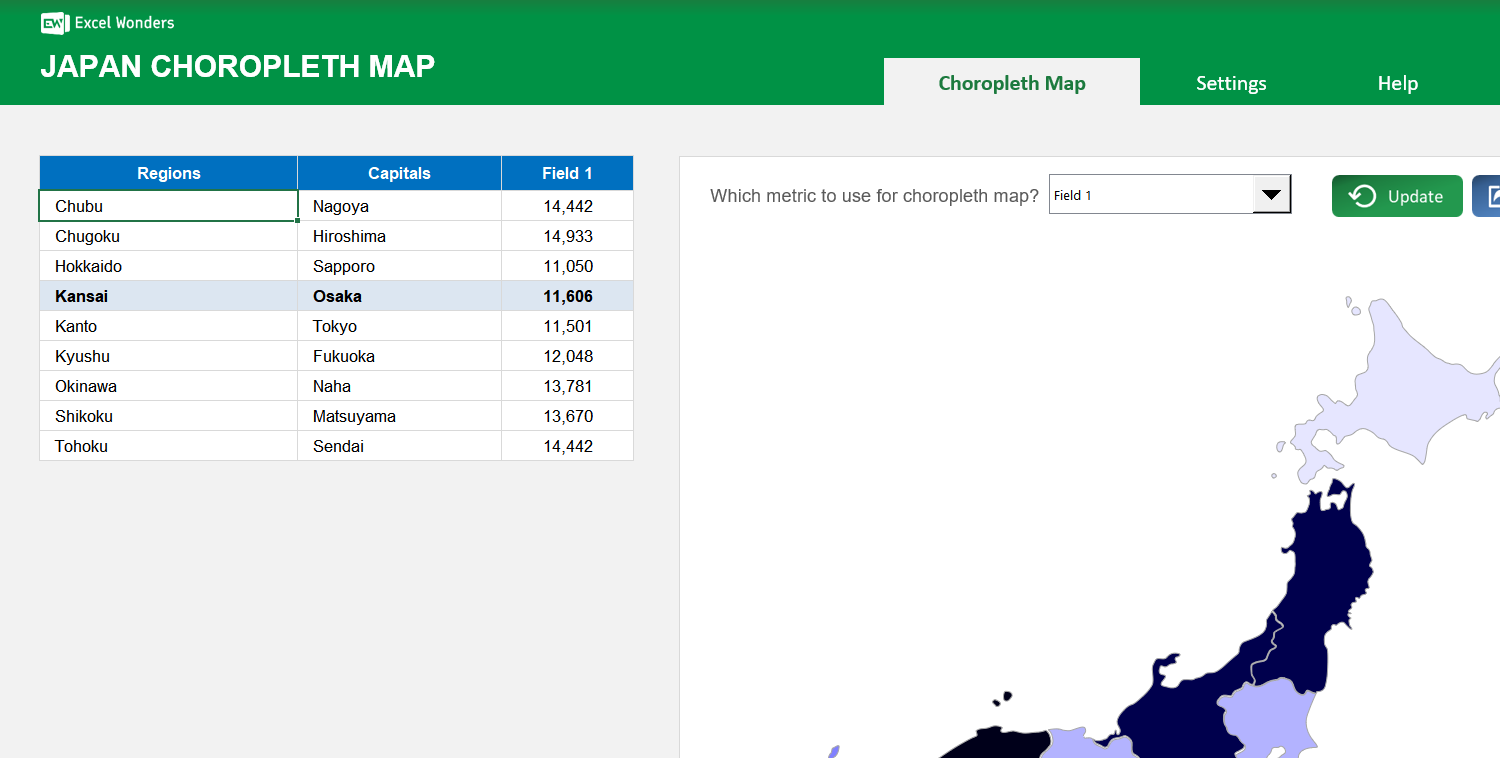Image resolution: width=1500 pixels, height=758 pixels.
Task: Click the Regions column header
Action: pyautogui.click(x=168, y=173)
